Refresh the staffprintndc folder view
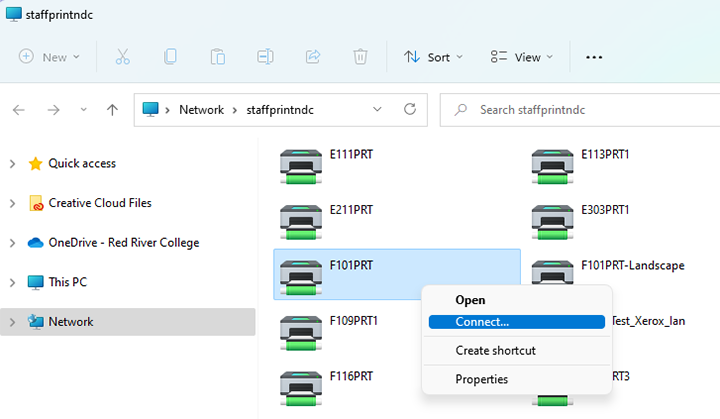This screenshot has width=720, height=419. click(x=409, y=110)
